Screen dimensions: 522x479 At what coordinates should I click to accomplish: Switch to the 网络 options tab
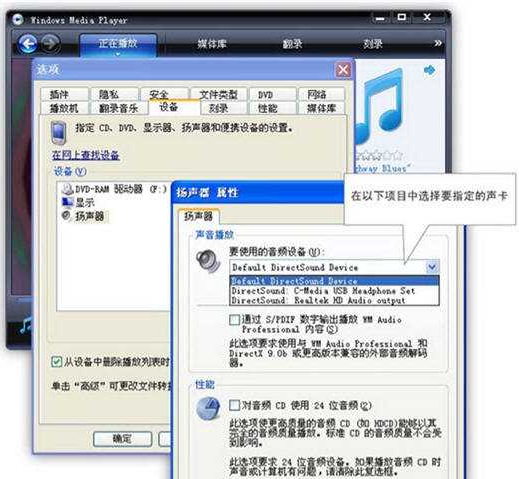tap(322, 94)
